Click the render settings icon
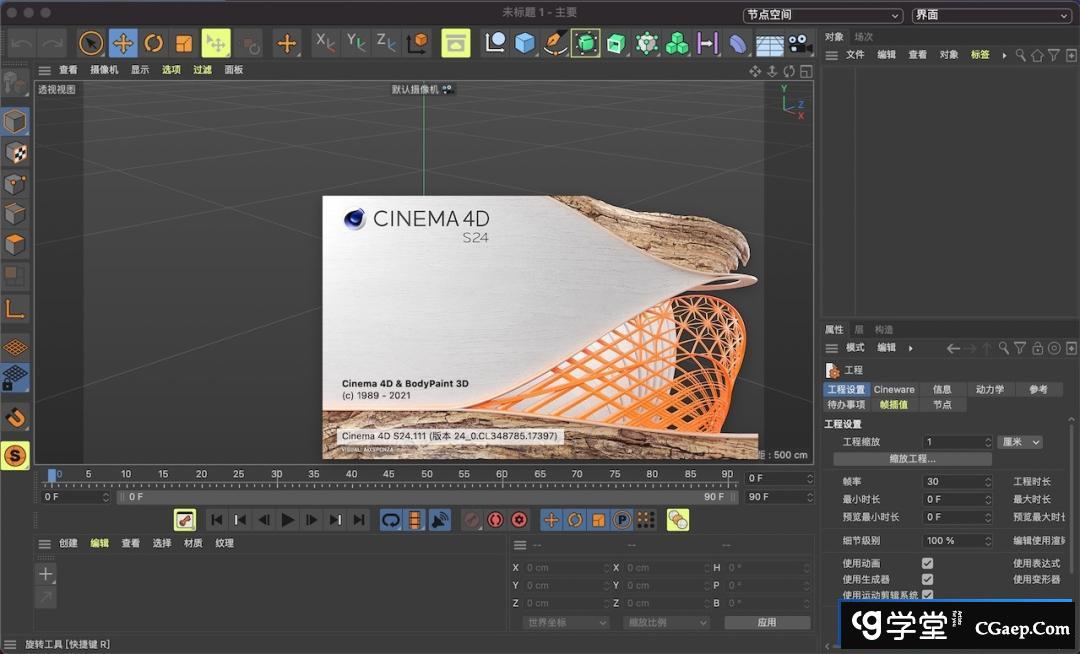1080x654 pixels. (456, 43)
